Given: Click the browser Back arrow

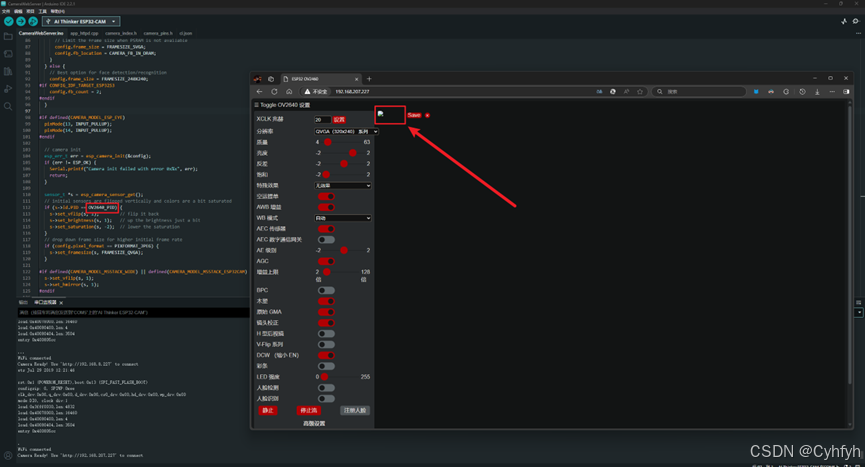Looking at the screenshot, I should tap(260, 92).
